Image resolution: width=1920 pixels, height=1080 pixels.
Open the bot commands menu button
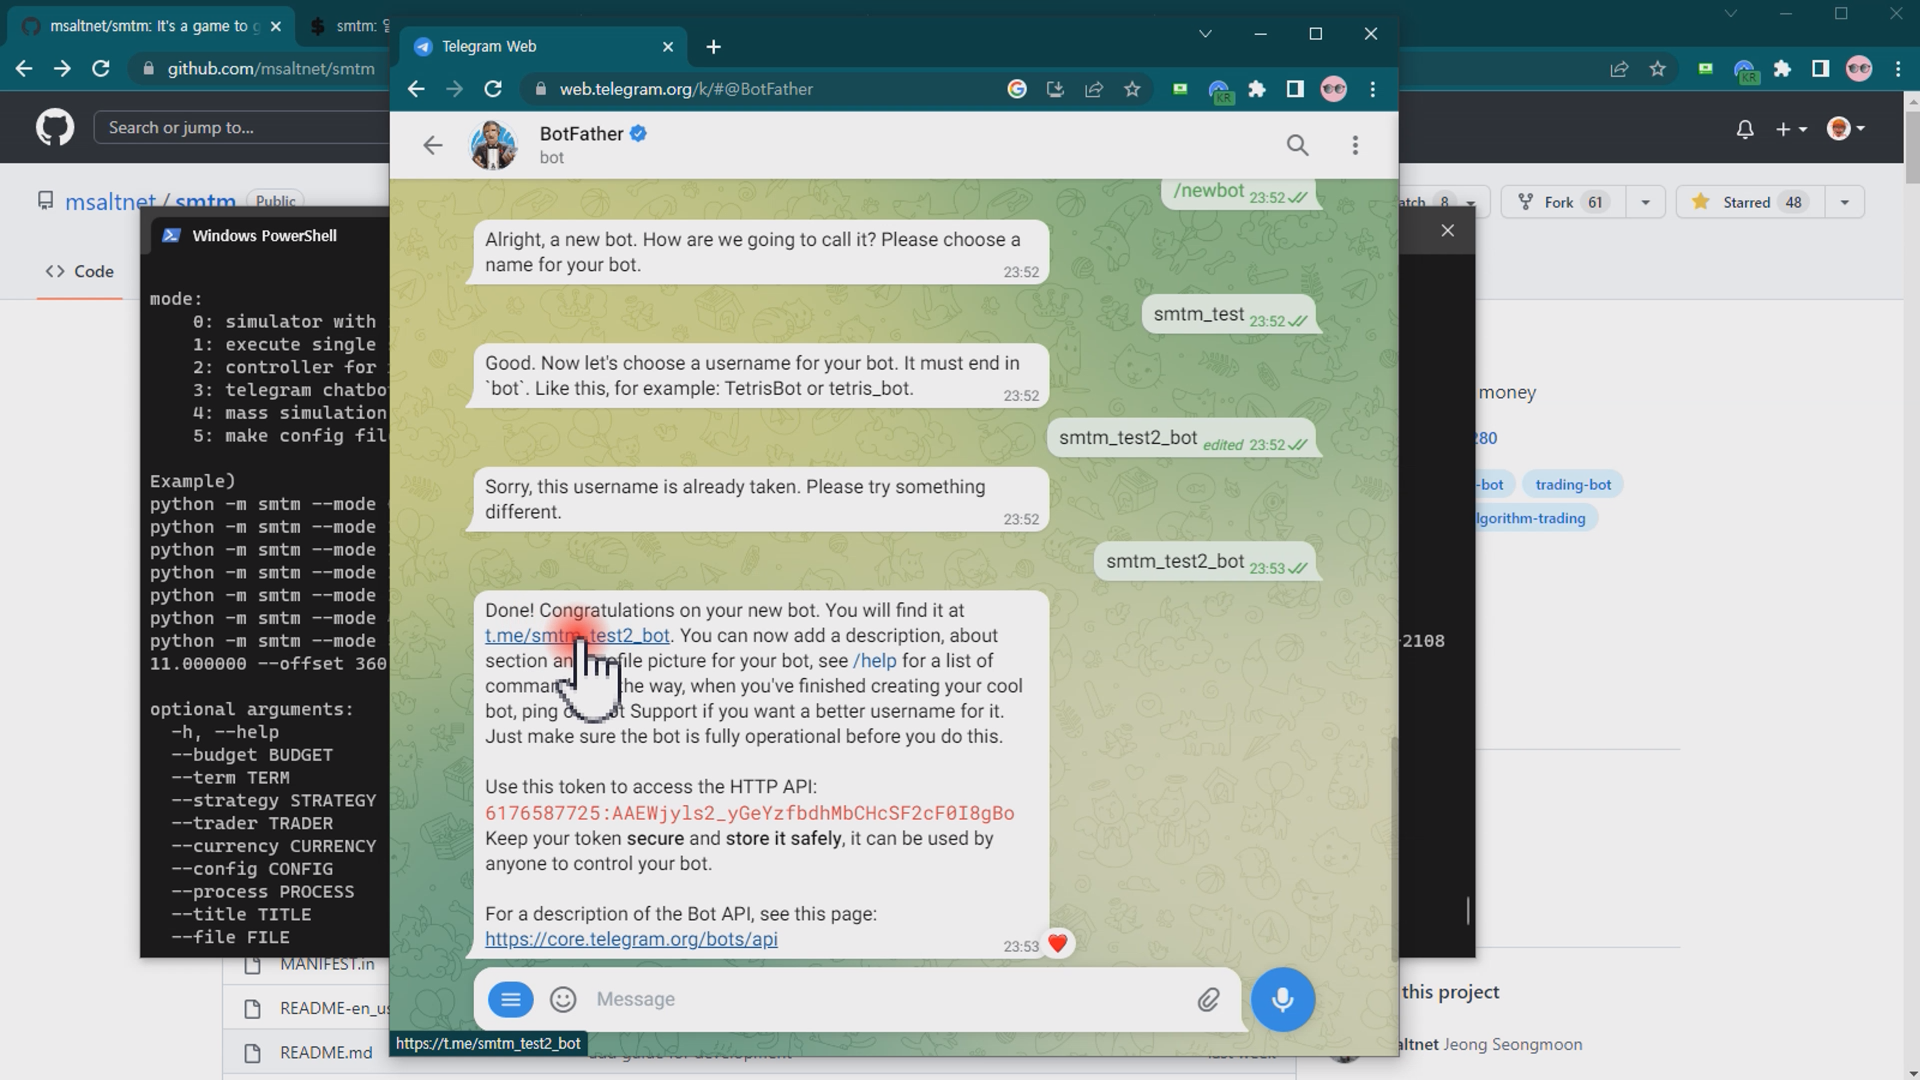[x=510, y=999]
